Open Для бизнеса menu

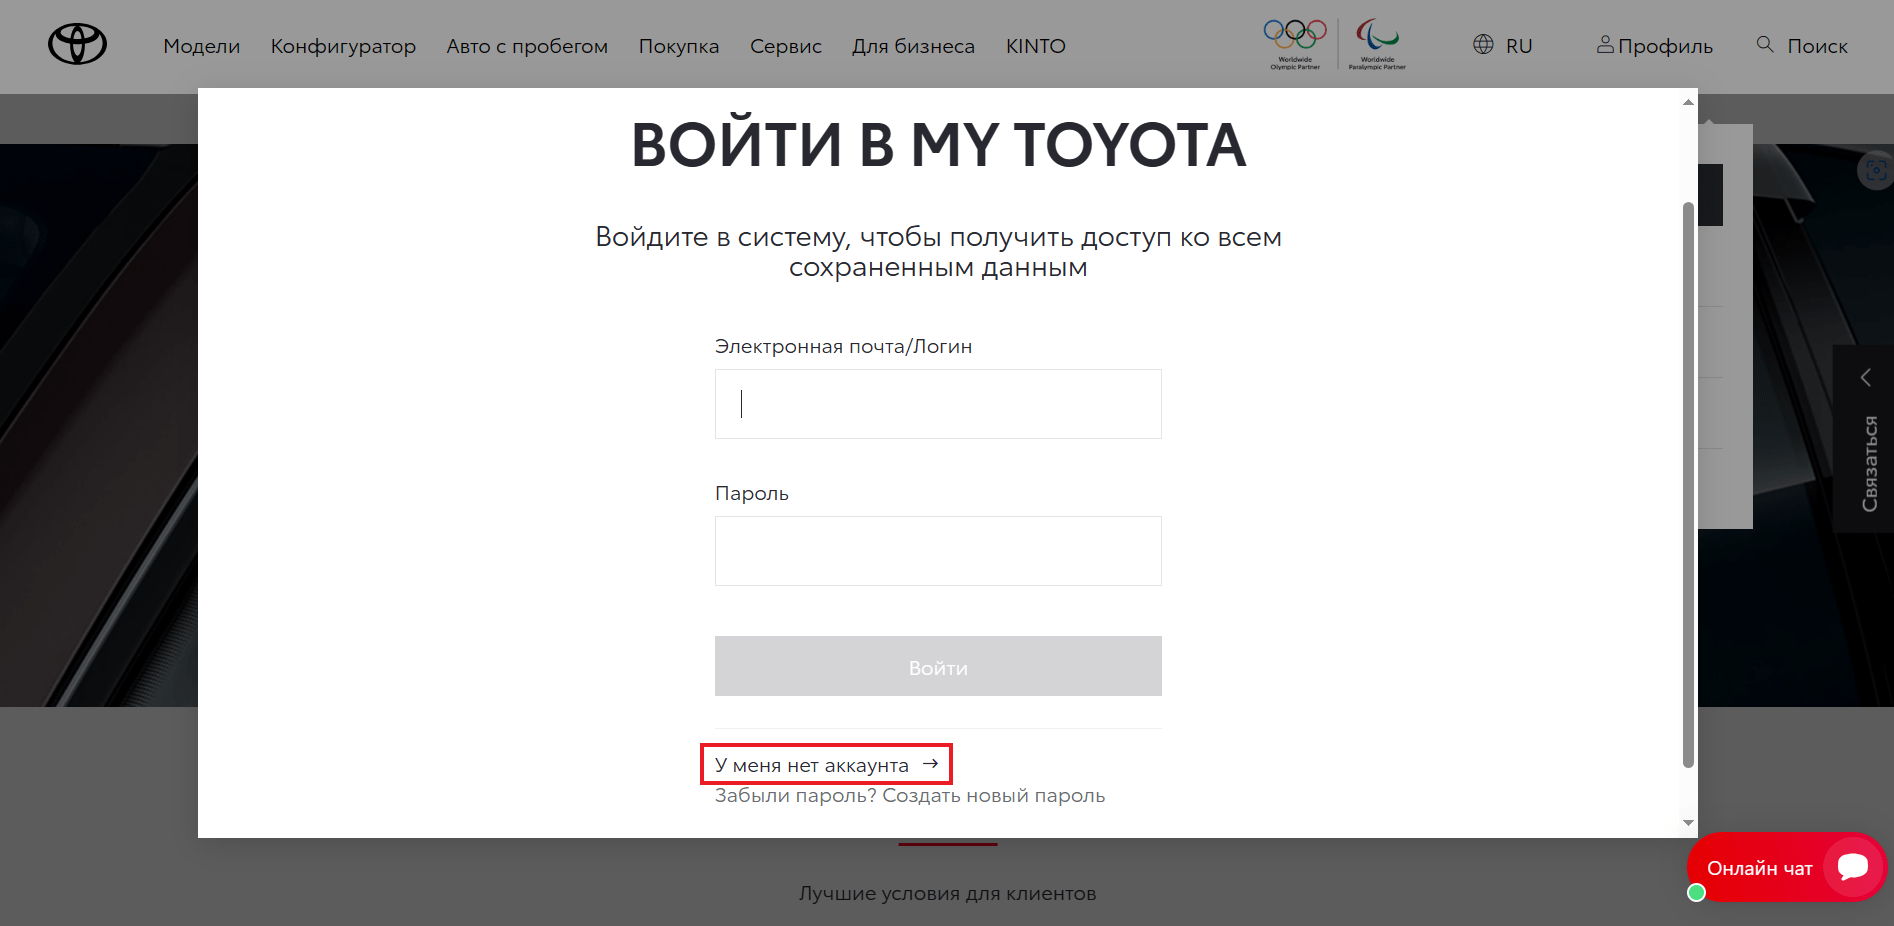(x=913, y=46)
